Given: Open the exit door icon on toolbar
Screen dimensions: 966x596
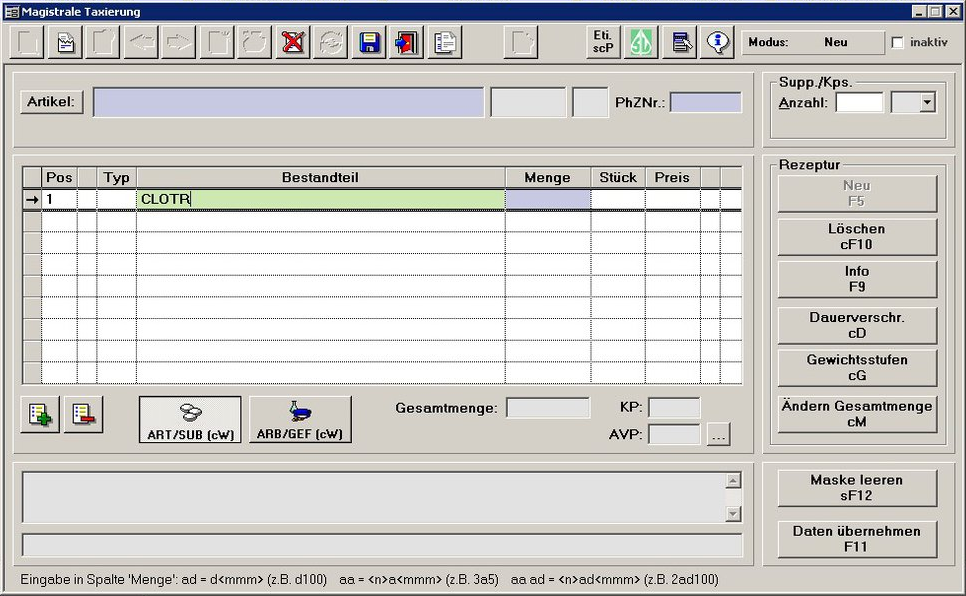Looking at the screenshot, I should [405, 41].
